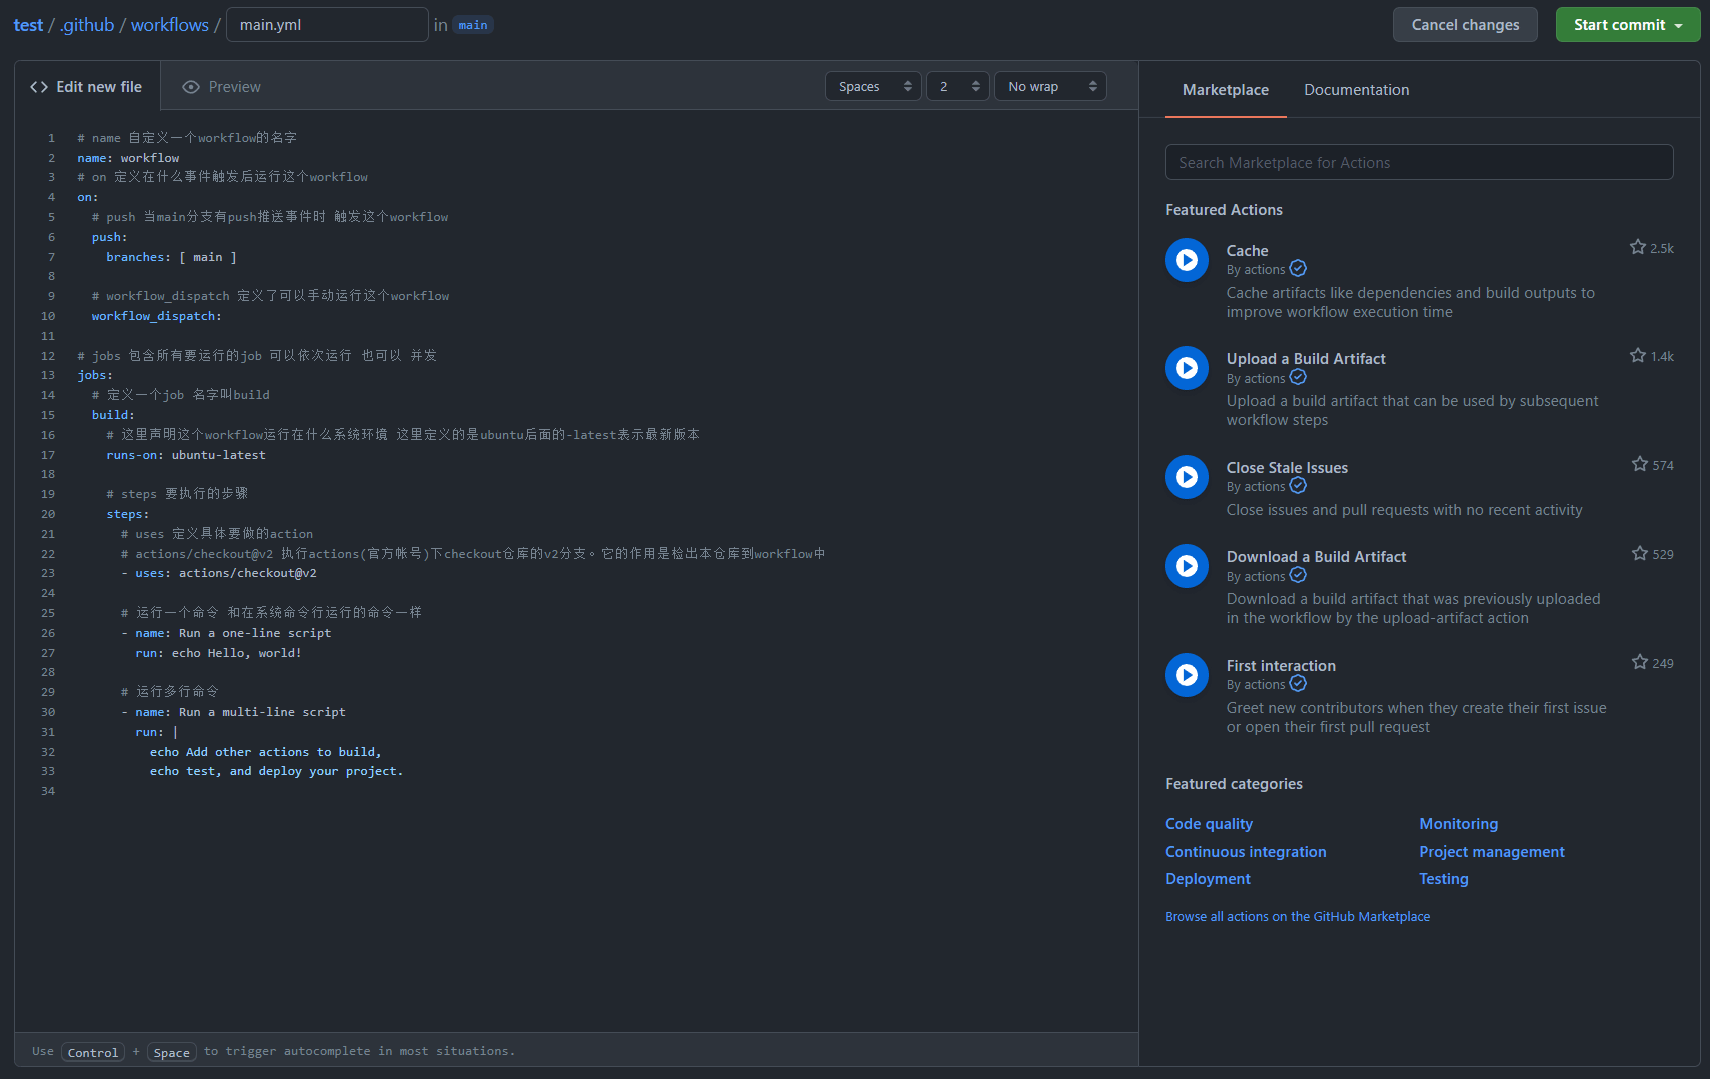Image resolution: width=1710 pixels, height=1079 pixels.
Task: Click the Cancel changes button
Action: coord(1464,25)
